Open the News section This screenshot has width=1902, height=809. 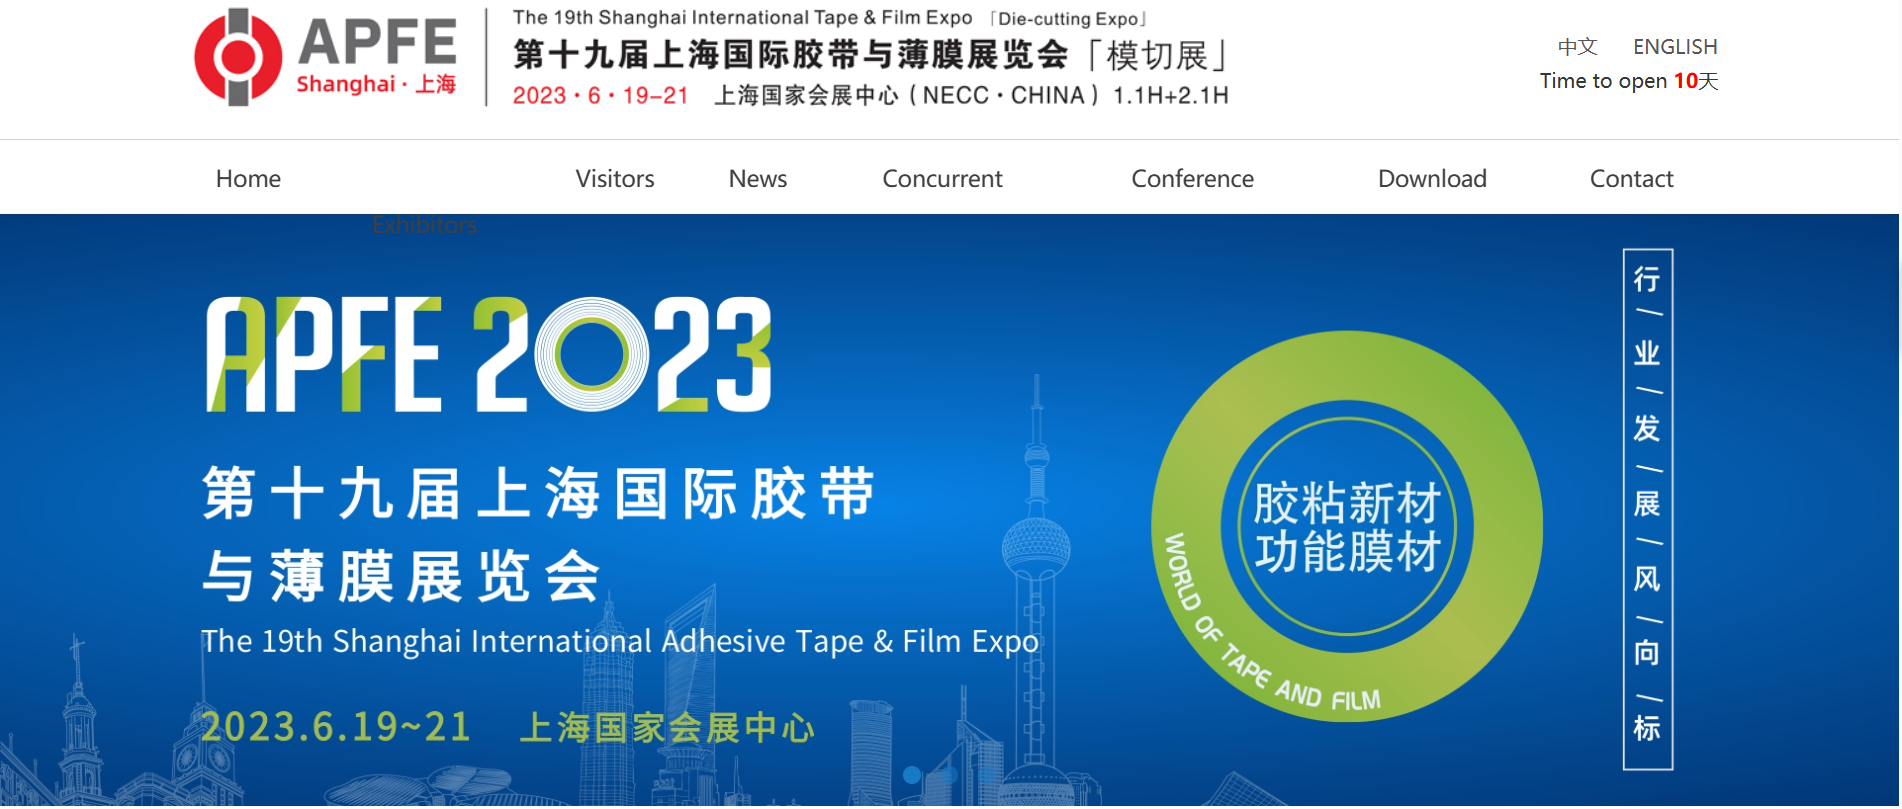coord(758,178)
